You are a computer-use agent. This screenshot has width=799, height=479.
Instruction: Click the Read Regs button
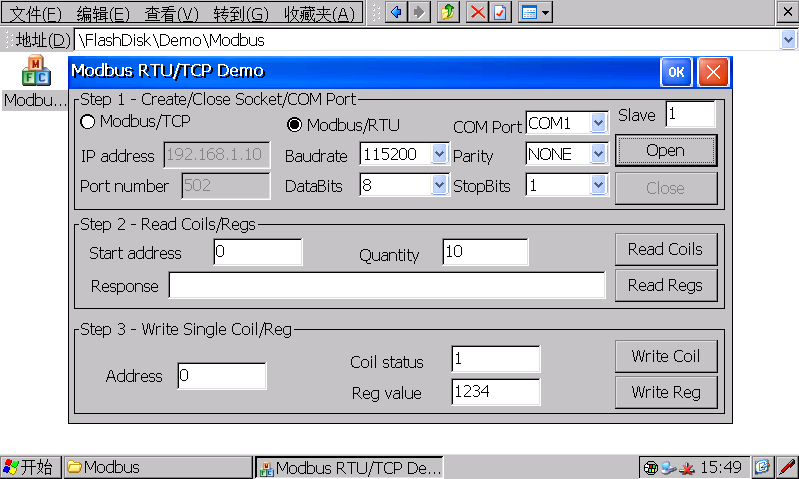click(x=665, y=285)
